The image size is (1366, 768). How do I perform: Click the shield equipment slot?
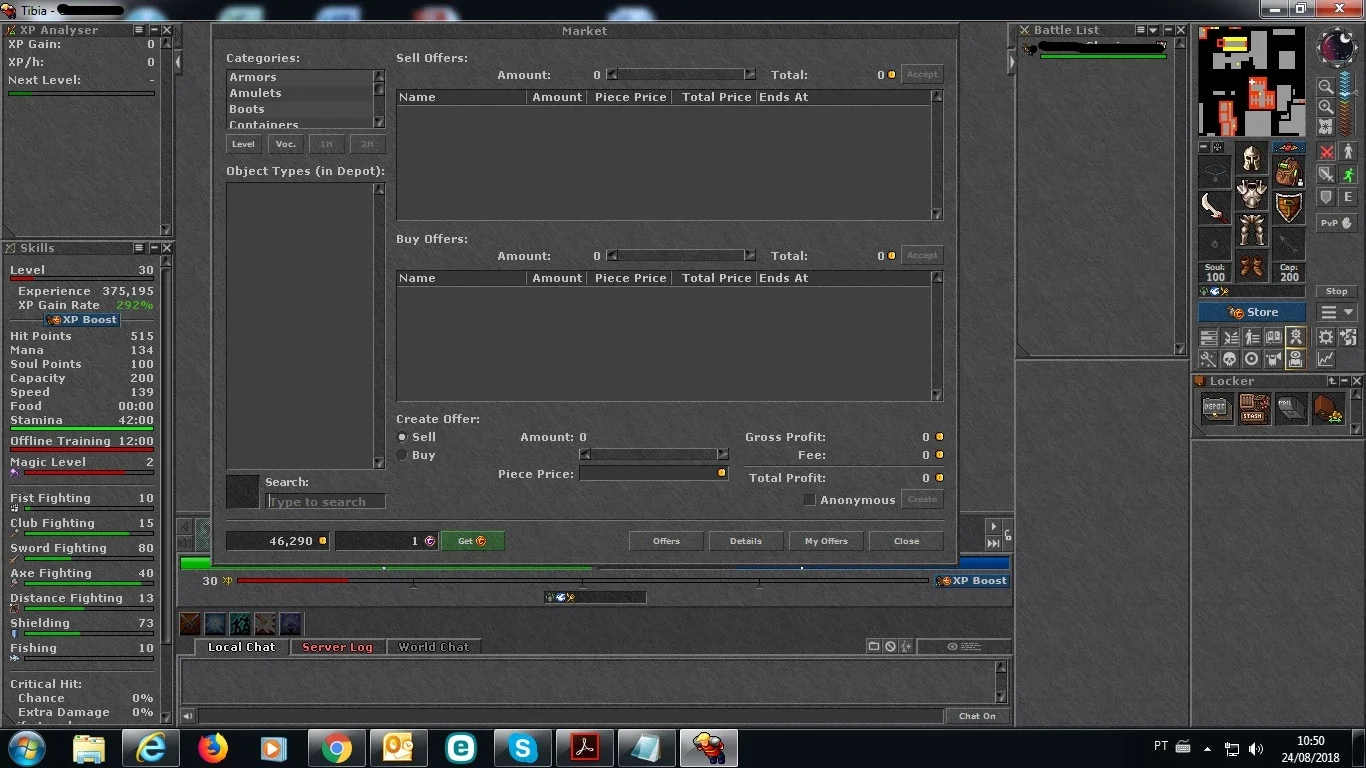(1289, 208)
